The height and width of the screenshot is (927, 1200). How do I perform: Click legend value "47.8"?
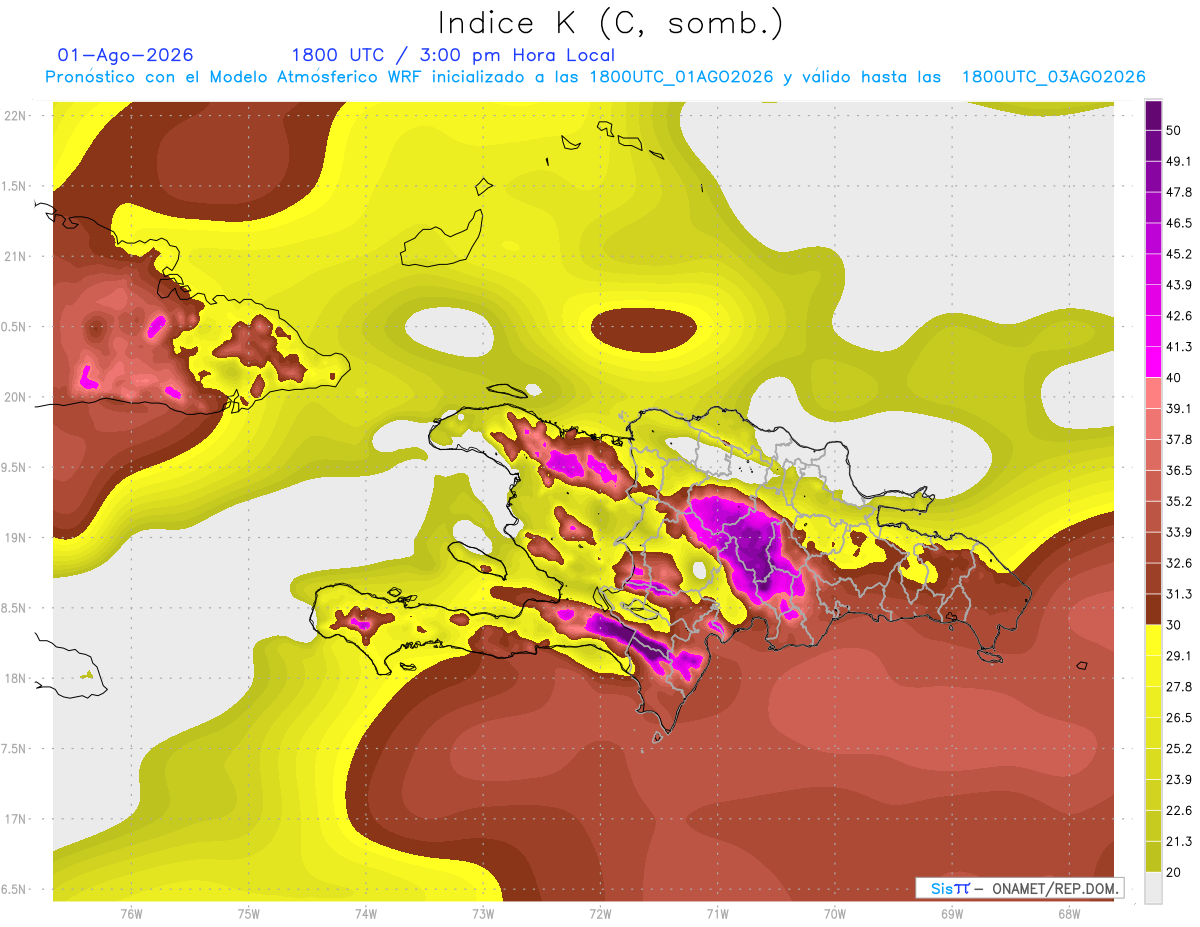click(x=1179, y=192)
